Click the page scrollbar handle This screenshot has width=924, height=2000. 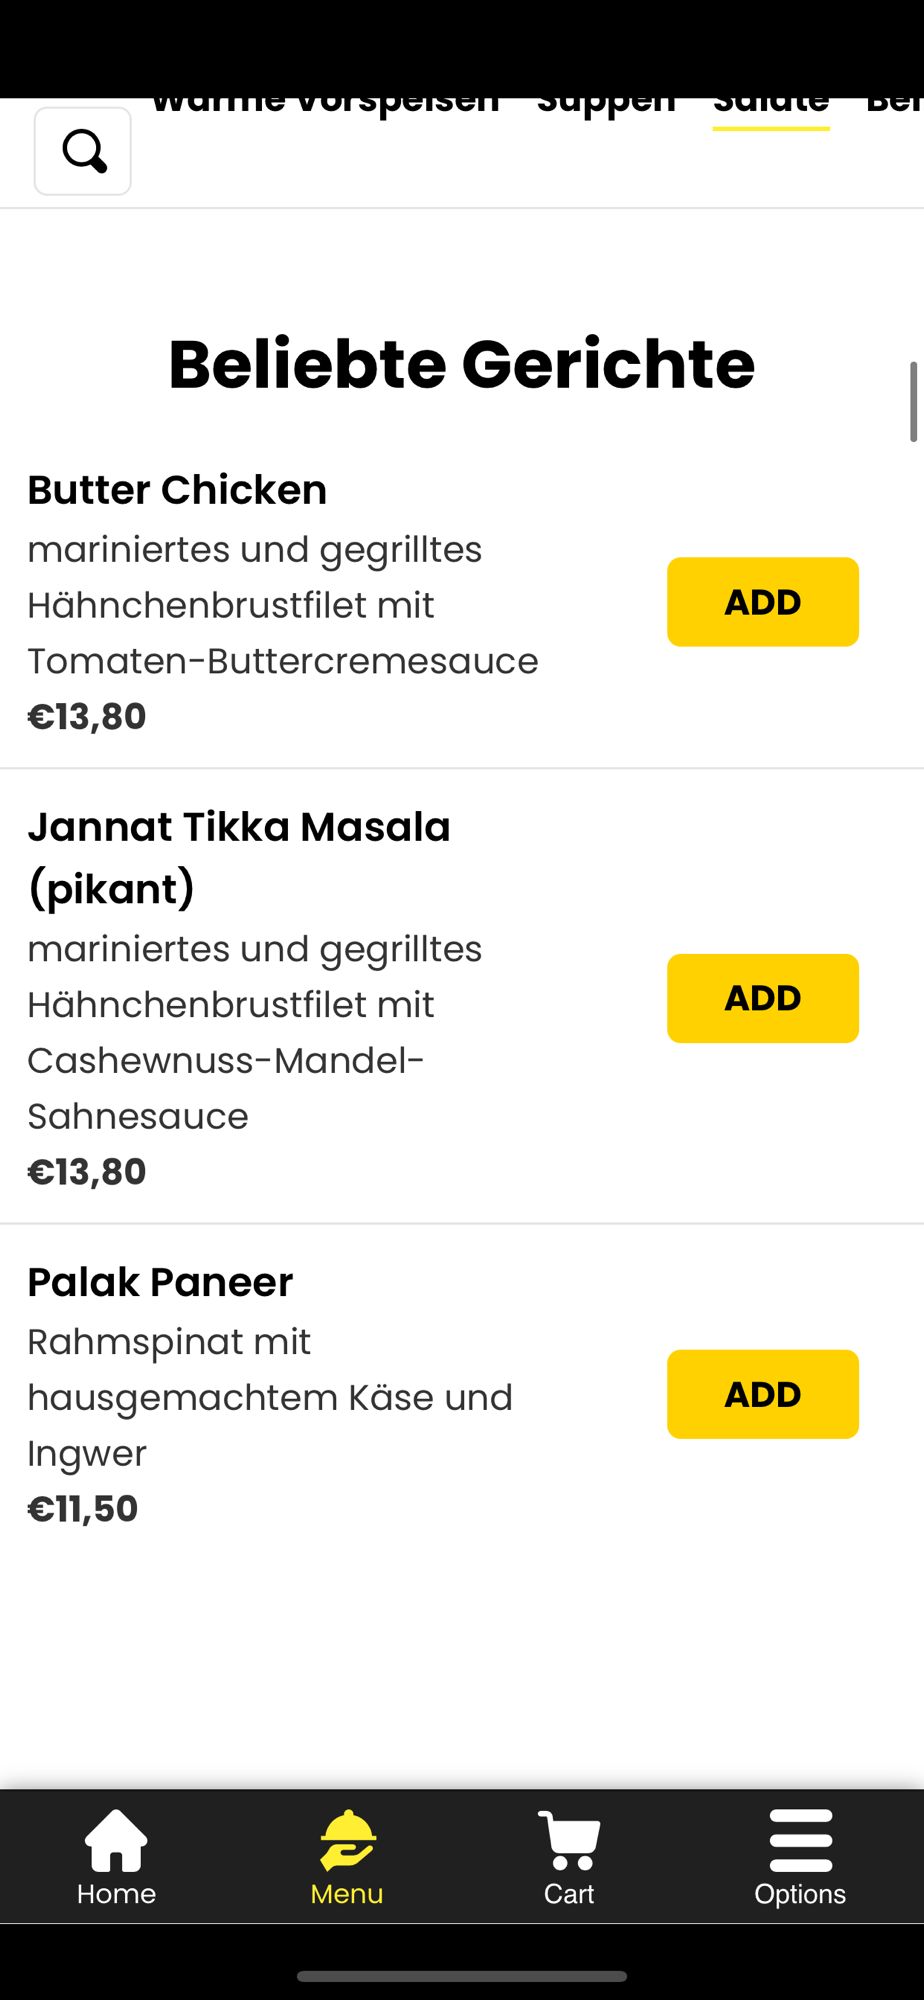coord(913,401)
